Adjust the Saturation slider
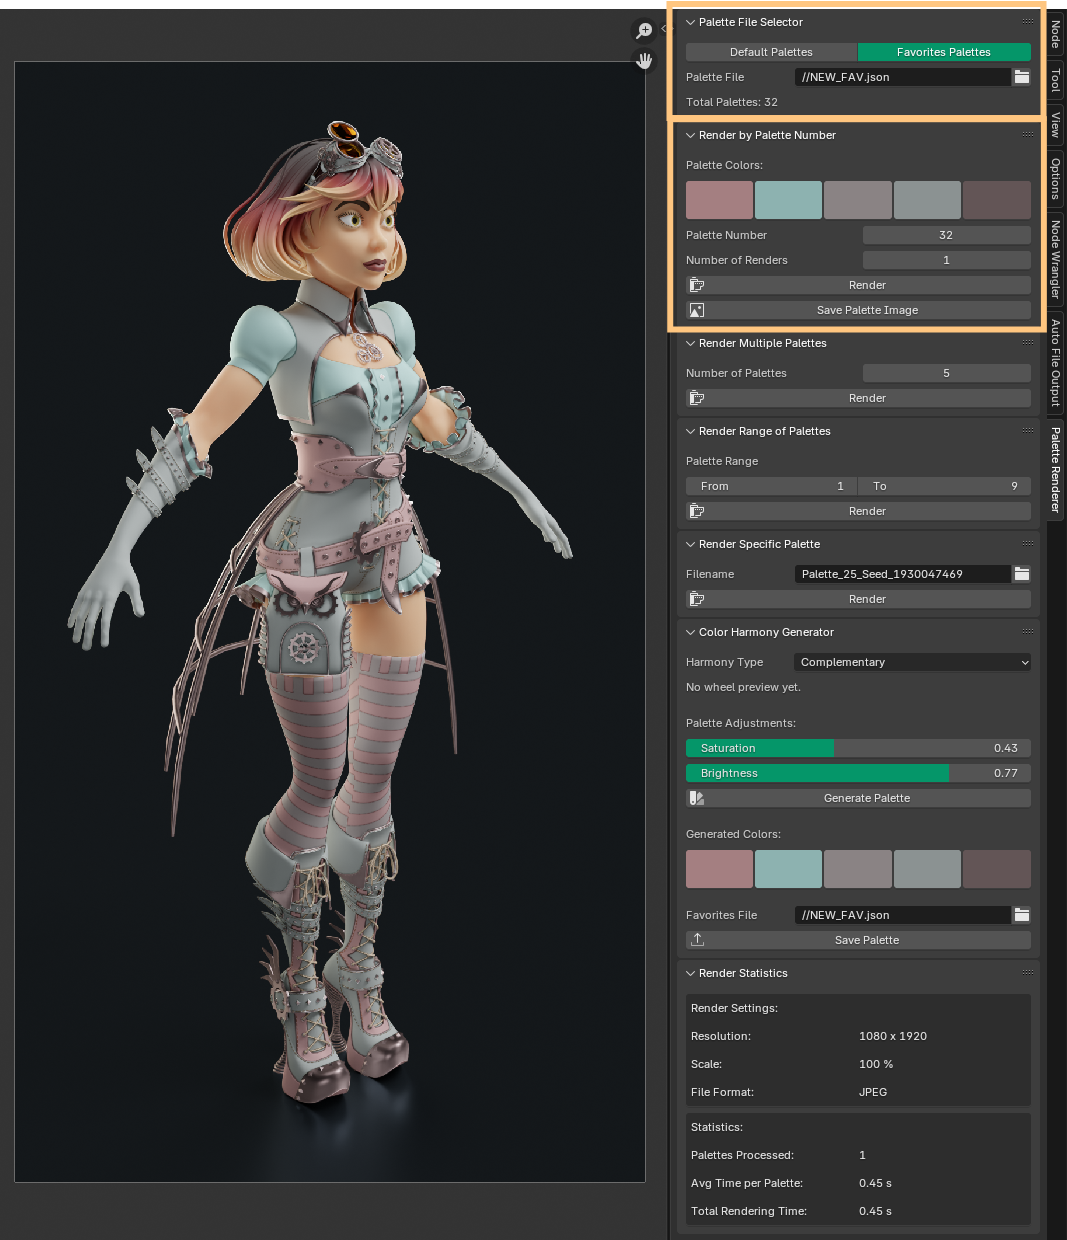 pos(858,748)
